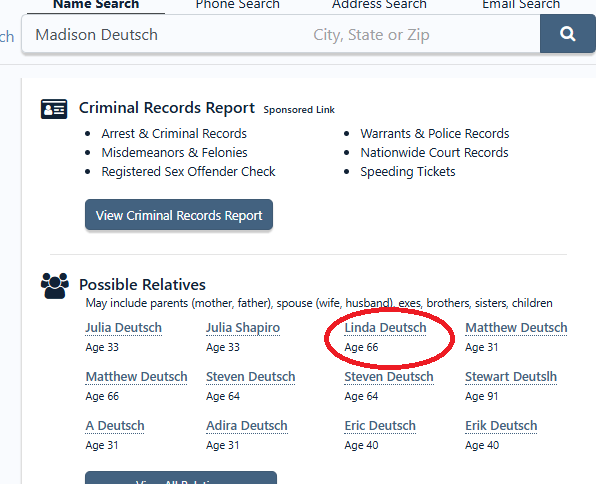Select the Name Search tab

click(96, 5)
